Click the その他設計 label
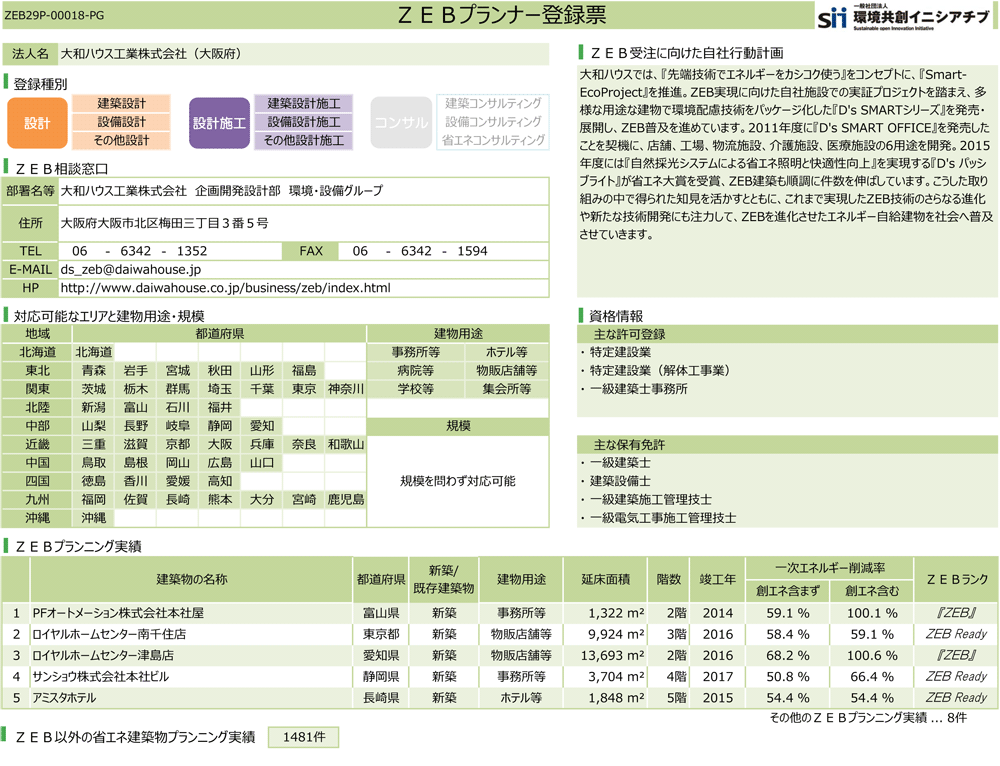Viewport: 1000px width, 766px height. tap(121, 140)
